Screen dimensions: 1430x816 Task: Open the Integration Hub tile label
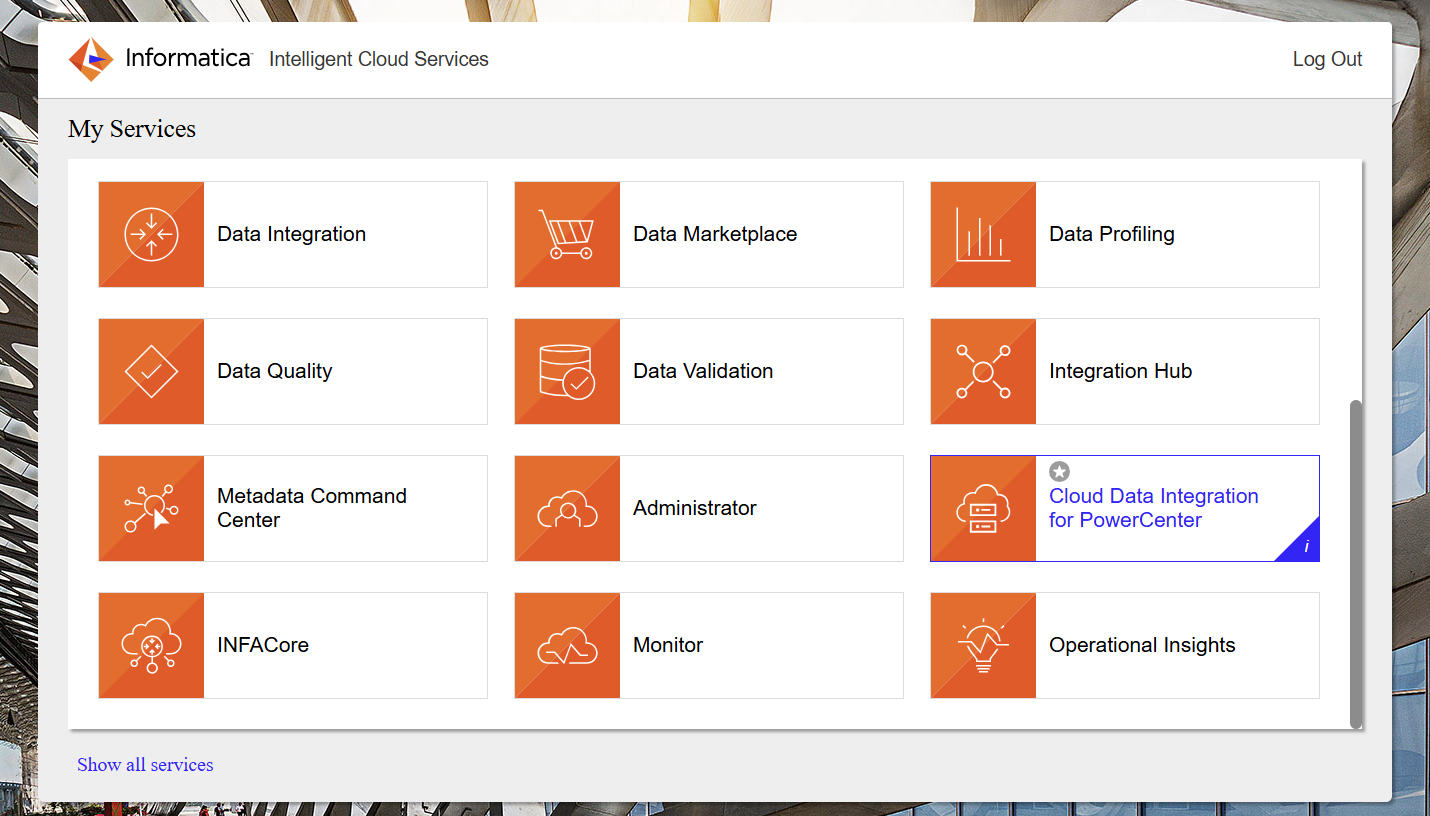pyautogui.click(x=1120, y=371)
